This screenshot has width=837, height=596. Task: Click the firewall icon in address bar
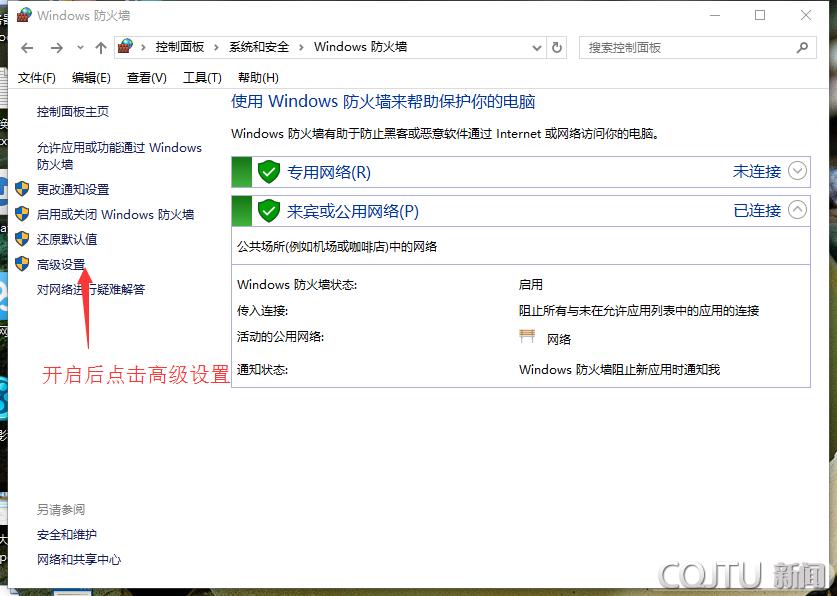(x=125, y=47)
